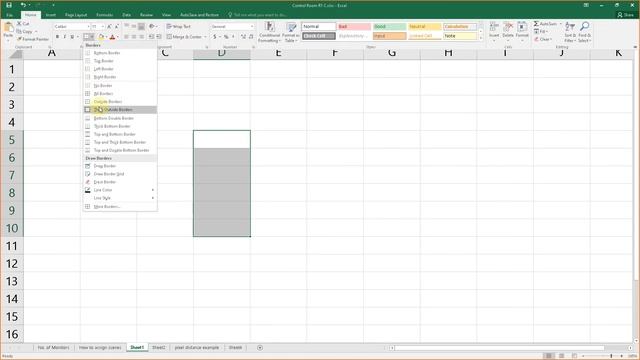
Task: Click the Borders button icon in the ribbon
Action: click(87, 37)
